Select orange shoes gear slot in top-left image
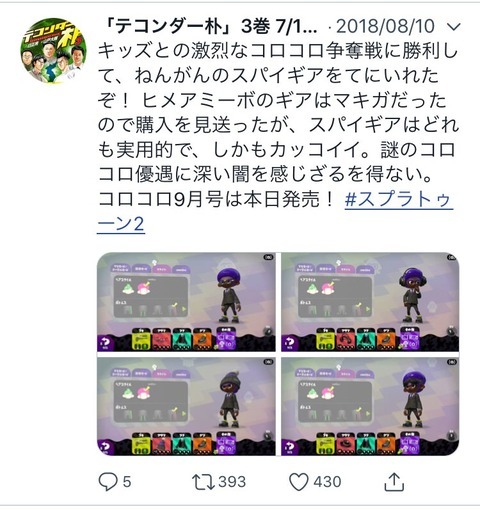Viewport: 480px width, 510px height. tap(202, 339)
